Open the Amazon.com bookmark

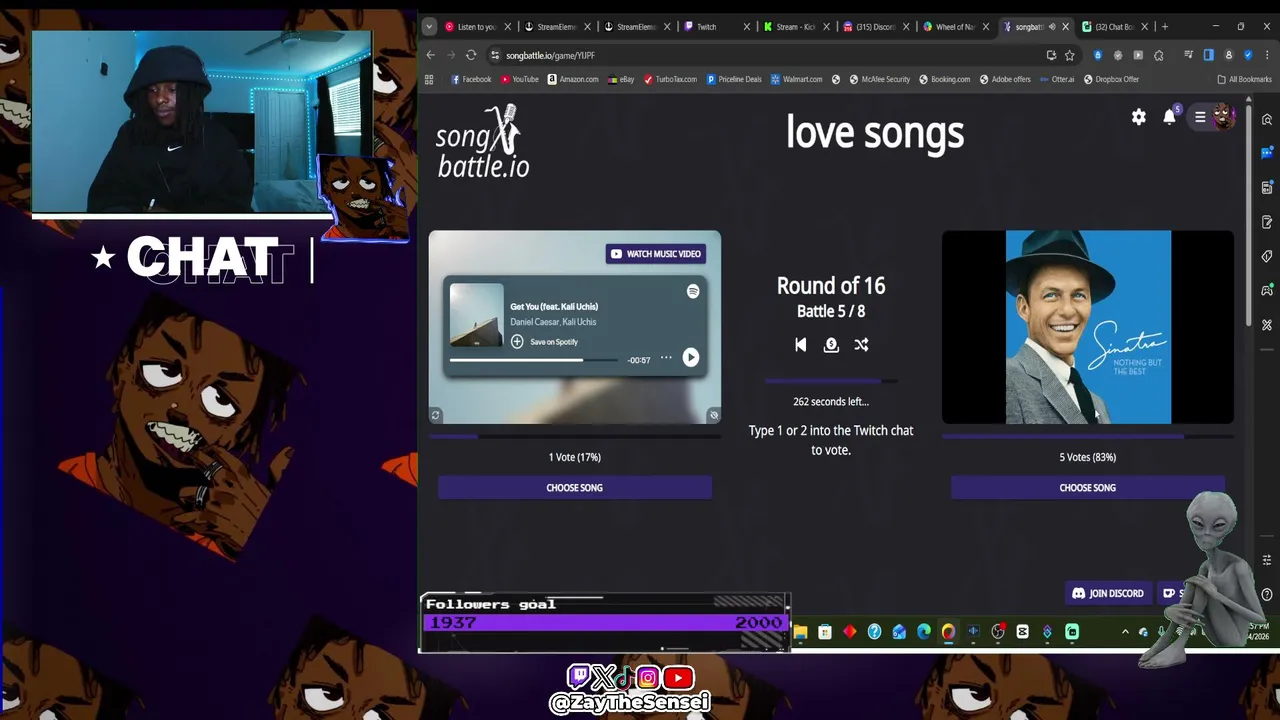tap(573, 79)
